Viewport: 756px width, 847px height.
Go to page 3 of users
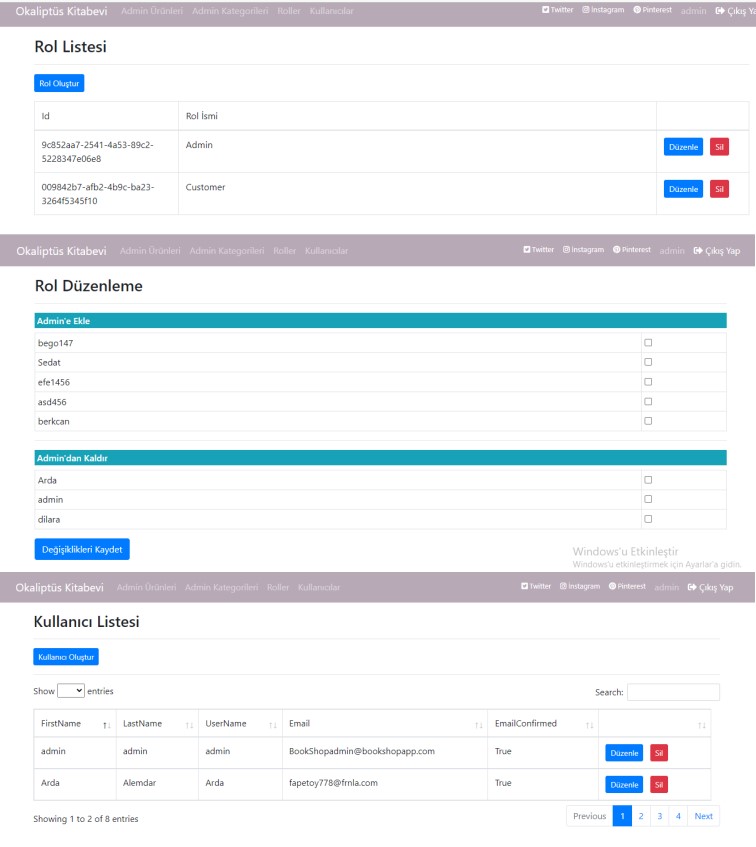pyautogui.click(x=659, y=816)
